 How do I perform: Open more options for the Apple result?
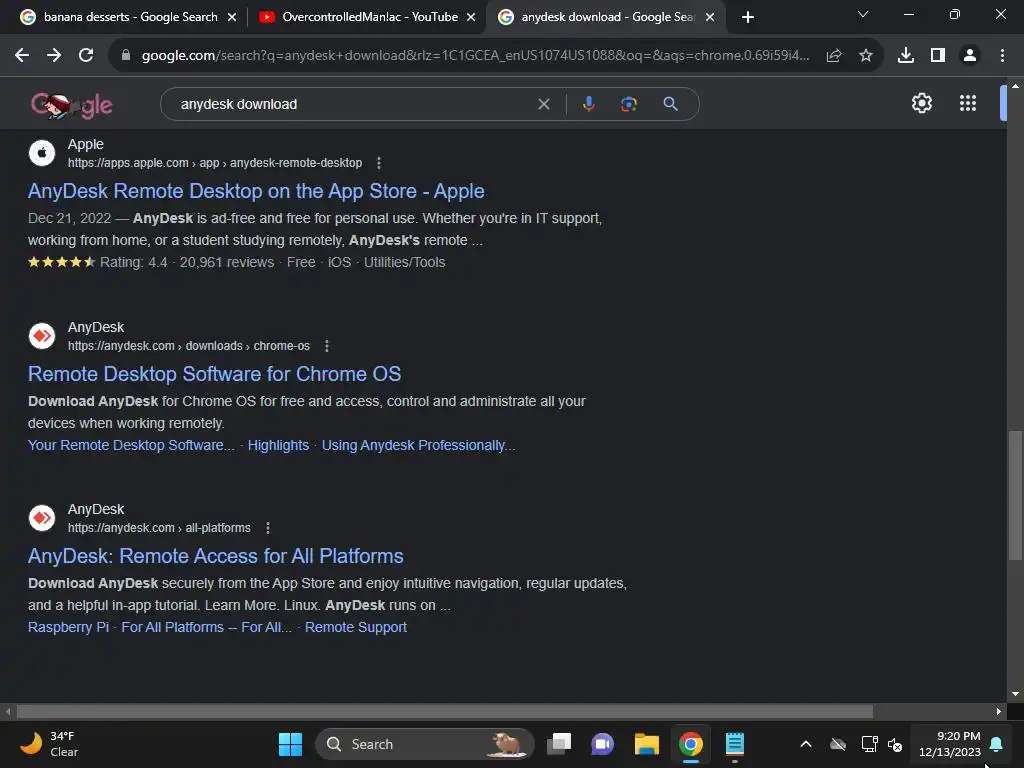coord(379,163)
